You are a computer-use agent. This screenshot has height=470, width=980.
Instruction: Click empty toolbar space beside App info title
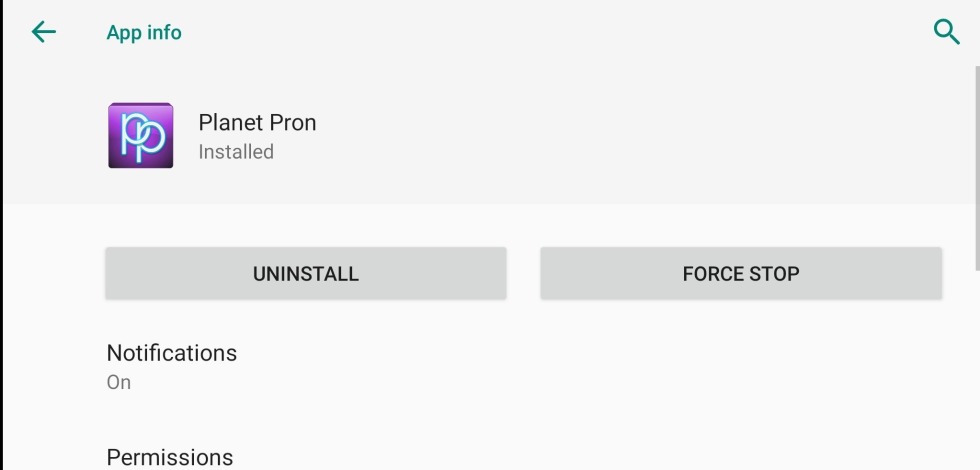pos(550,32)
